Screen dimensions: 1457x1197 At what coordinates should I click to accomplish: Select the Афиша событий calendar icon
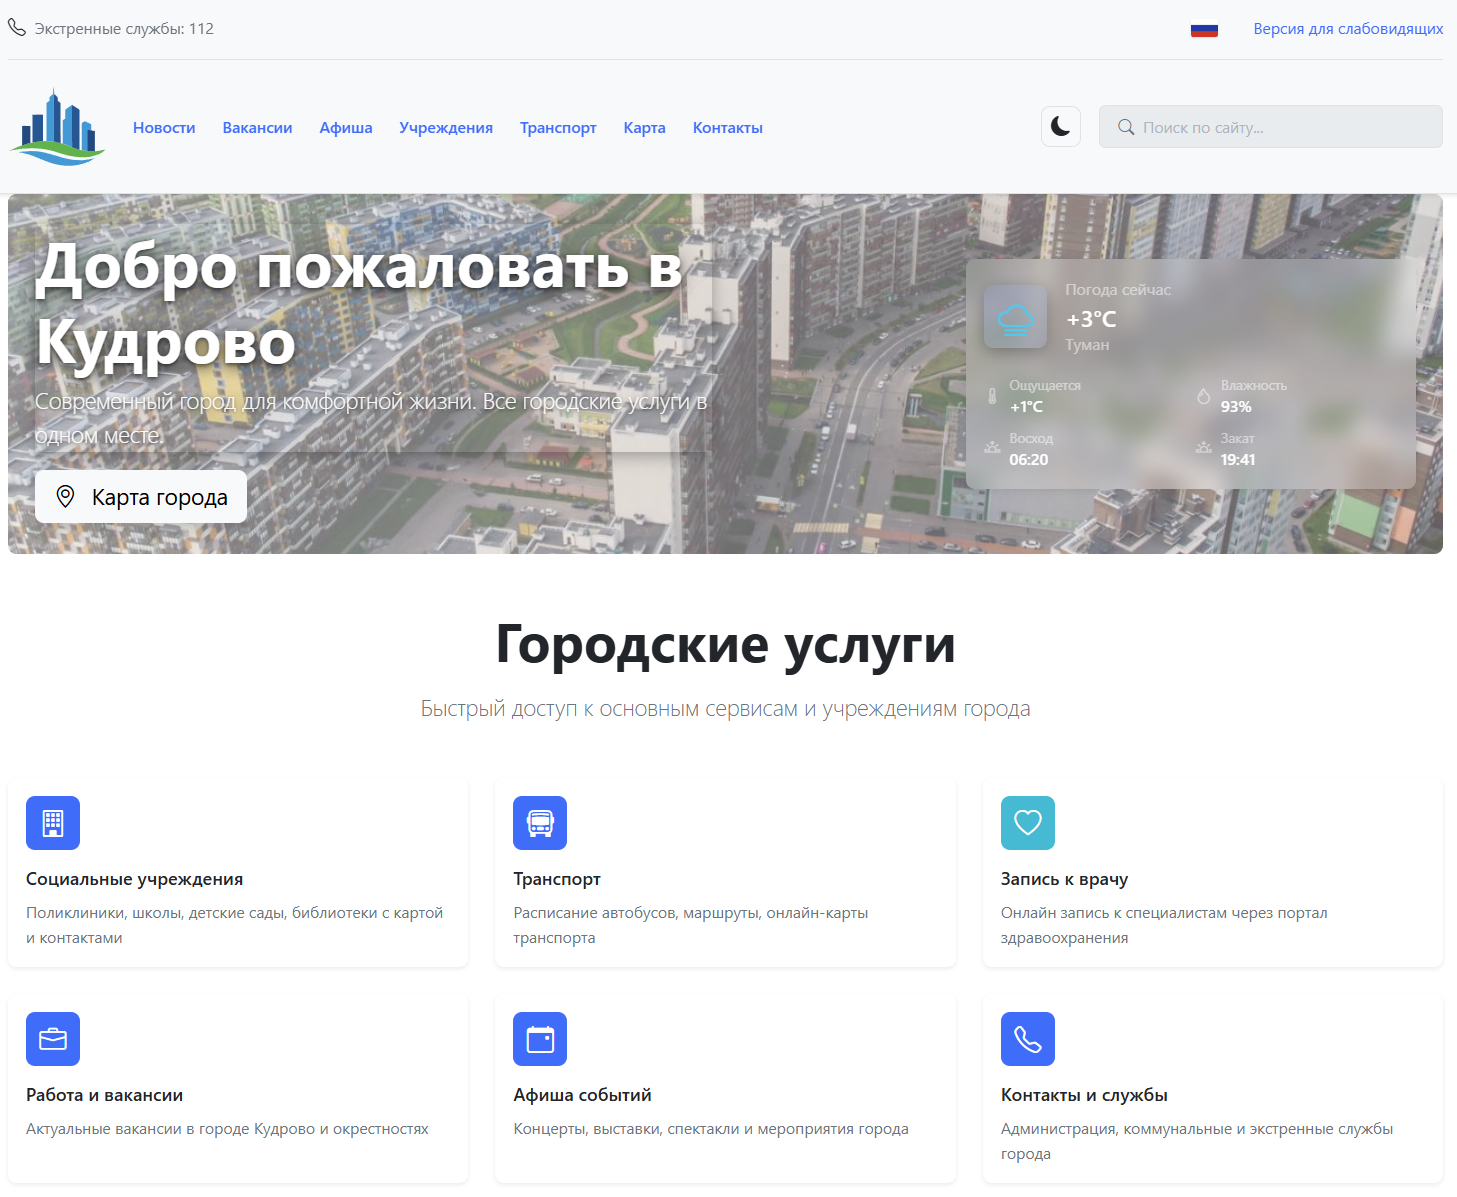pos(540,1039)
